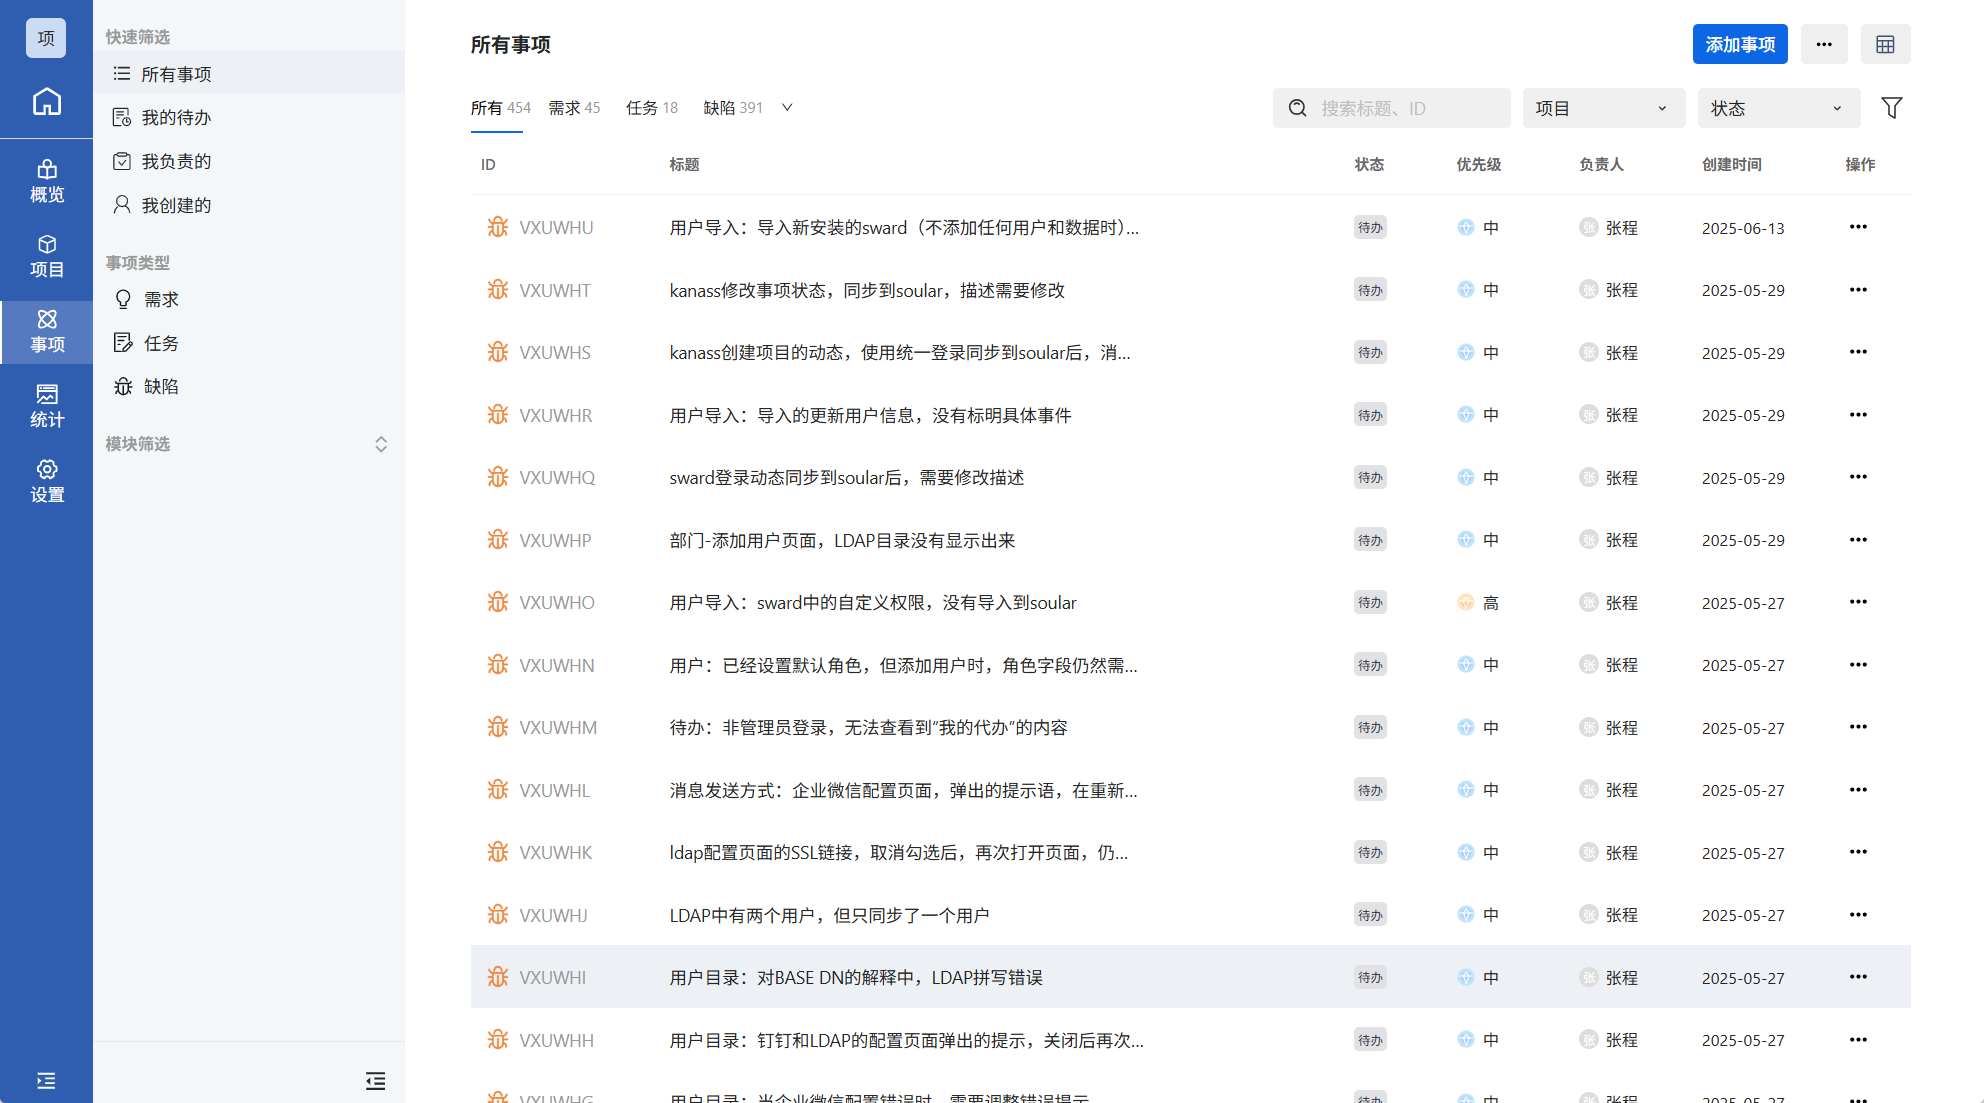This screenshot has height=1103, width=1984.
Task: Open row actions menu for VXUWHU
Action: [1857, 227]
